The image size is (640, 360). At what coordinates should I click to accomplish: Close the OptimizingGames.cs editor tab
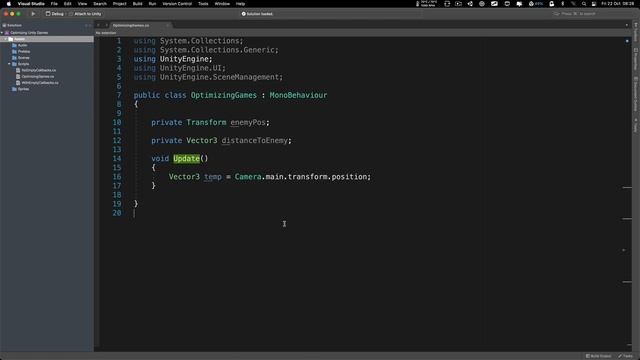coord(167,25)
